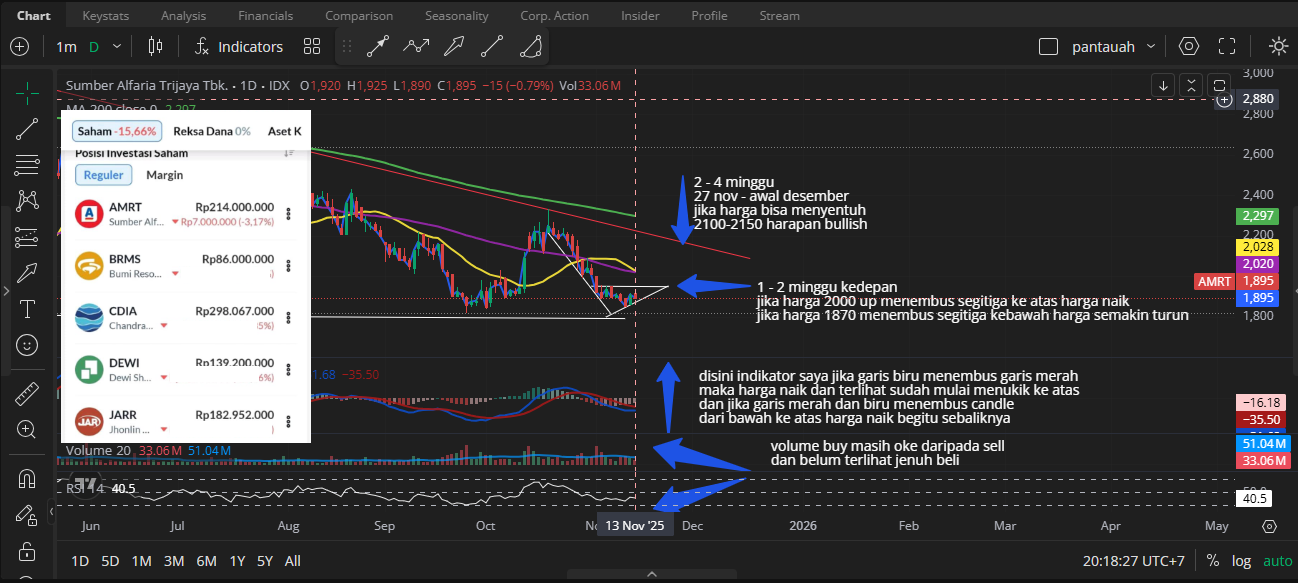The image size is (1298, 583).
Task: Open the Comparison tab
Action: coord(359,16)
